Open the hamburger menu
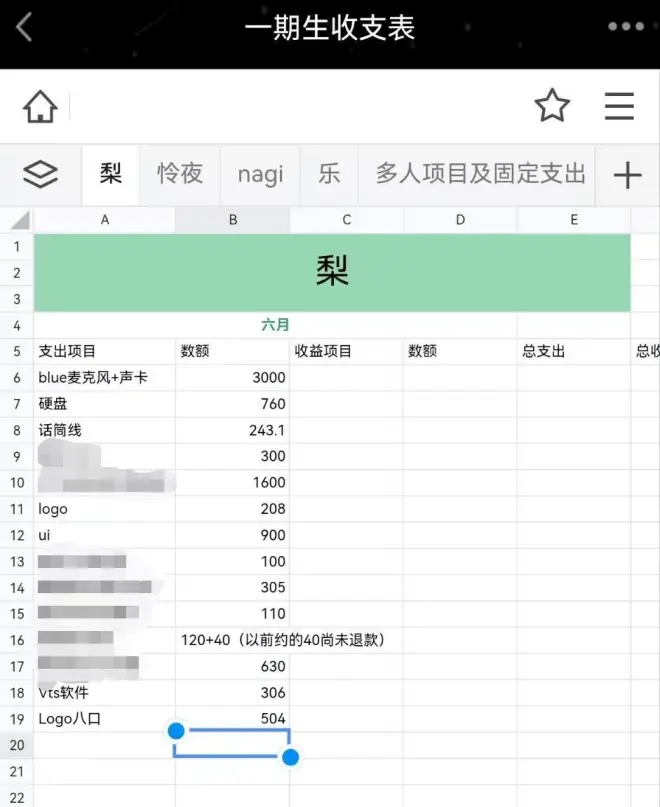This screenshot has height=807, width=660. click(x=619, y=106)
